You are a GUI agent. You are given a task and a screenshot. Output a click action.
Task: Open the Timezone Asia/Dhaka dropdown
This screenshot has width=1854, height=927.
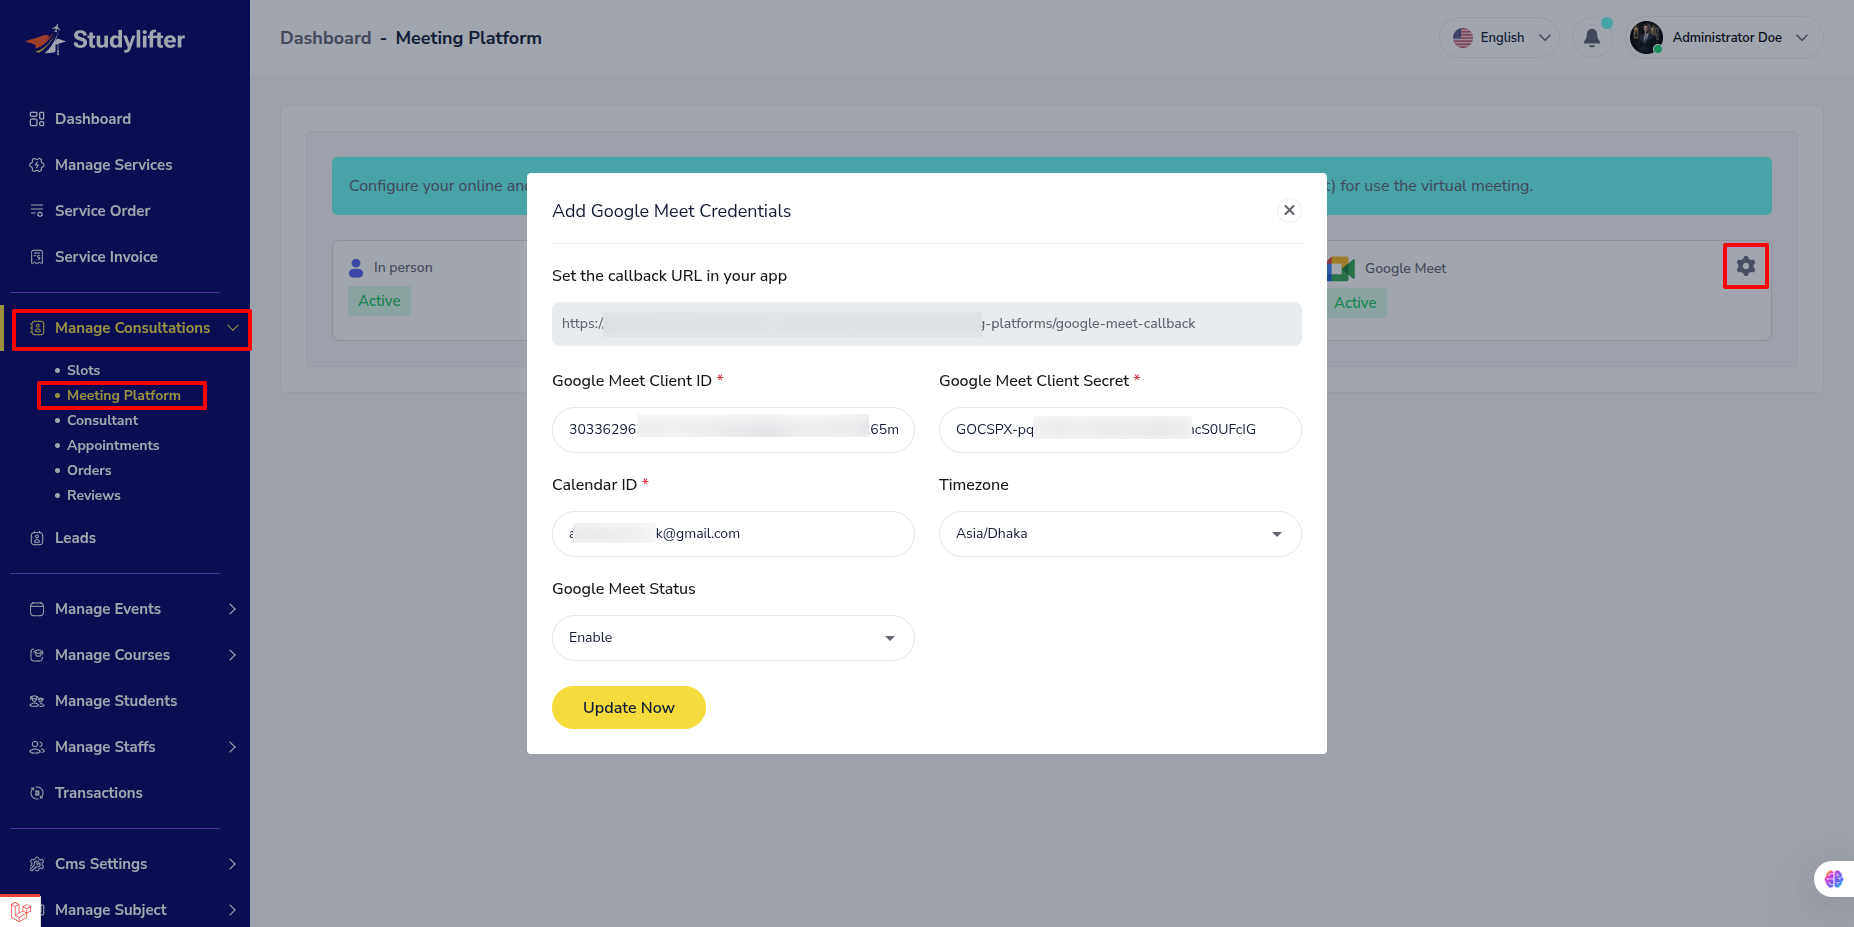(x=1120, y=534)
